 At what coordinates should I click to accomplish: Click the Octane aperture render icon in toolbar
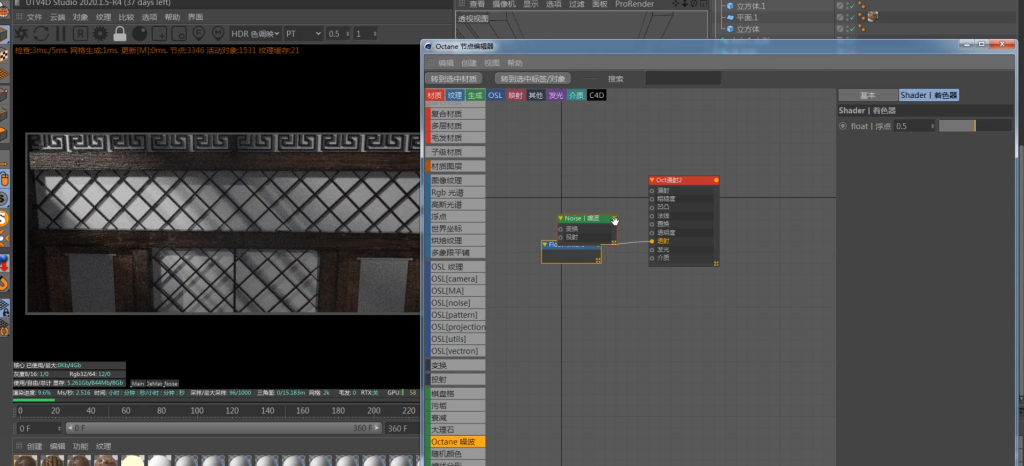tap(22, 33)
